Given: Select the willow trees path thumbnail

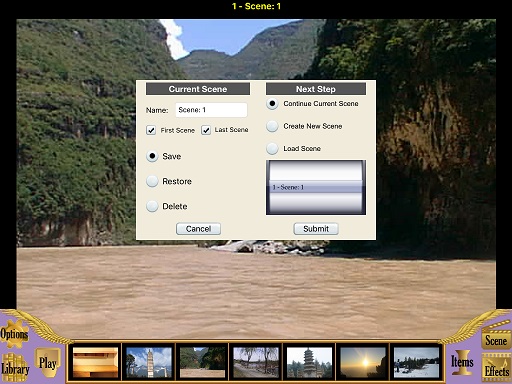Looking at the screenshot, I should (x=256, y=362).
